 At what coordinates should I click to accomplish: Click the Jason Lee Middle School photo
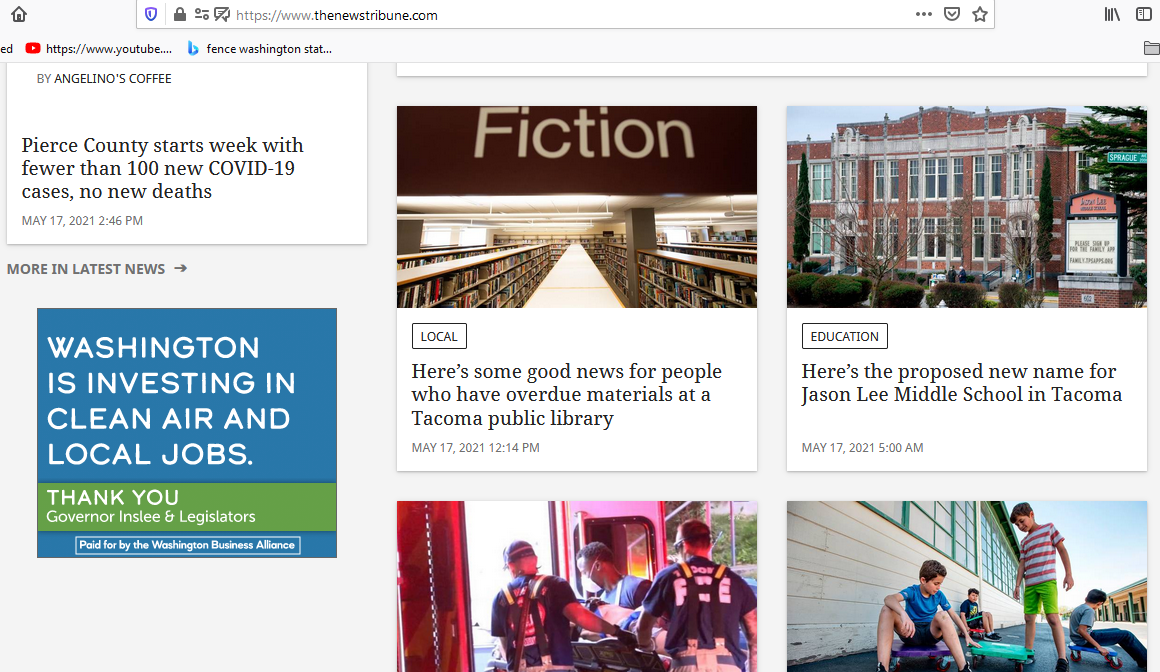click(967, 206)
